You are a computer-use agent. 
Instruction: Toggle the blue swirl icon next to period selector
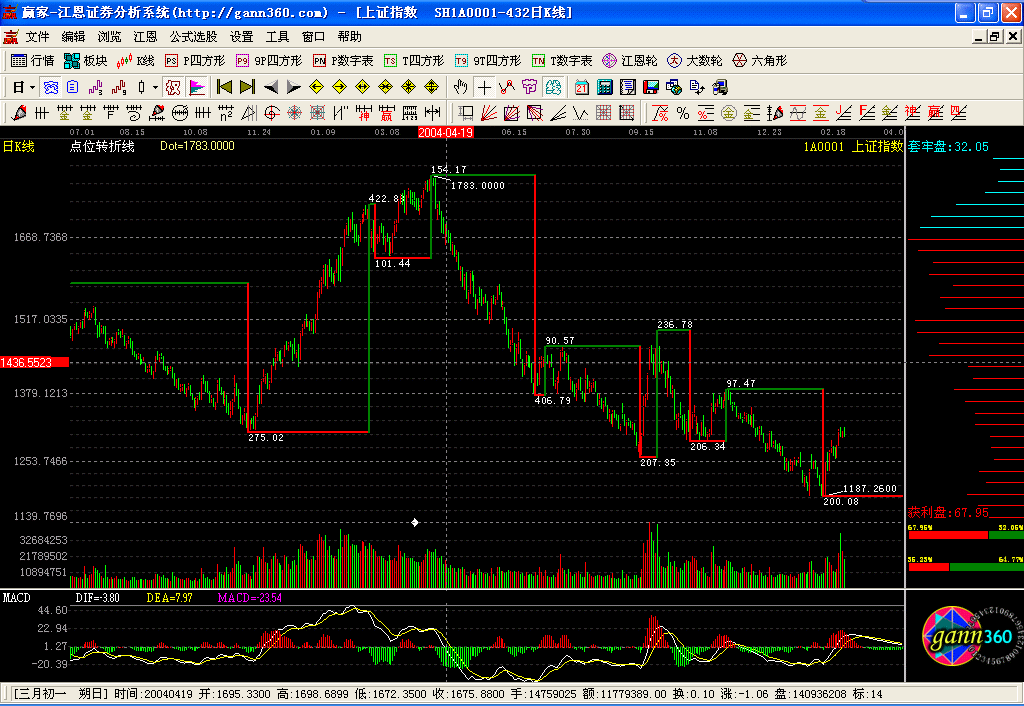click(x=50, y=87)
